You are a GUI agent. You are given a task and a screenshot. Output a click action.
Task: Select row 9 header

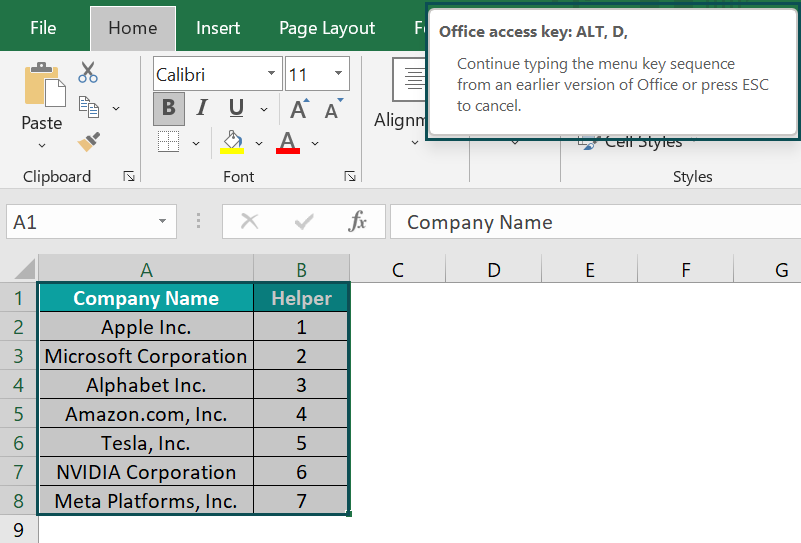click(x=18, y=530)
